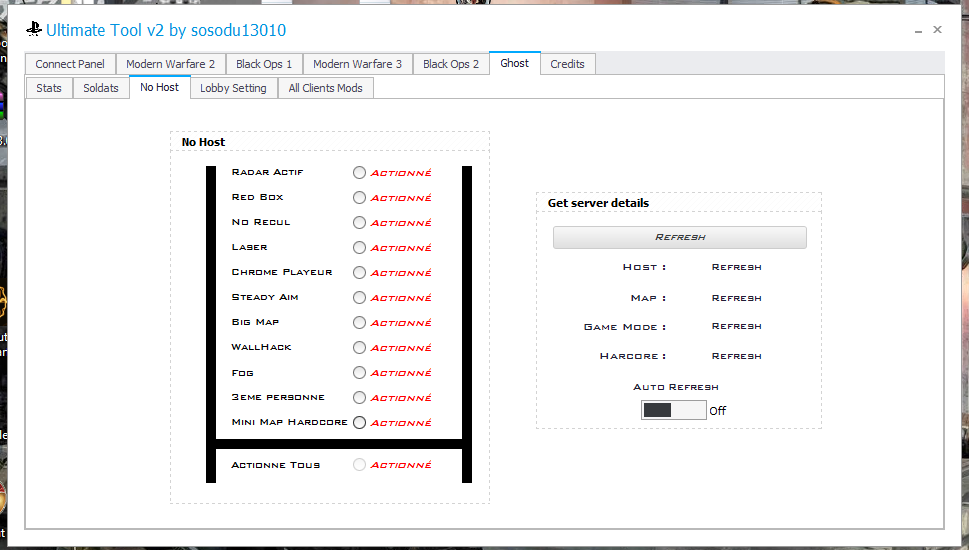Open the Black Ops 1 tab
The height and width of the screenshot is (550, 969).
click(x=264, y=64)
